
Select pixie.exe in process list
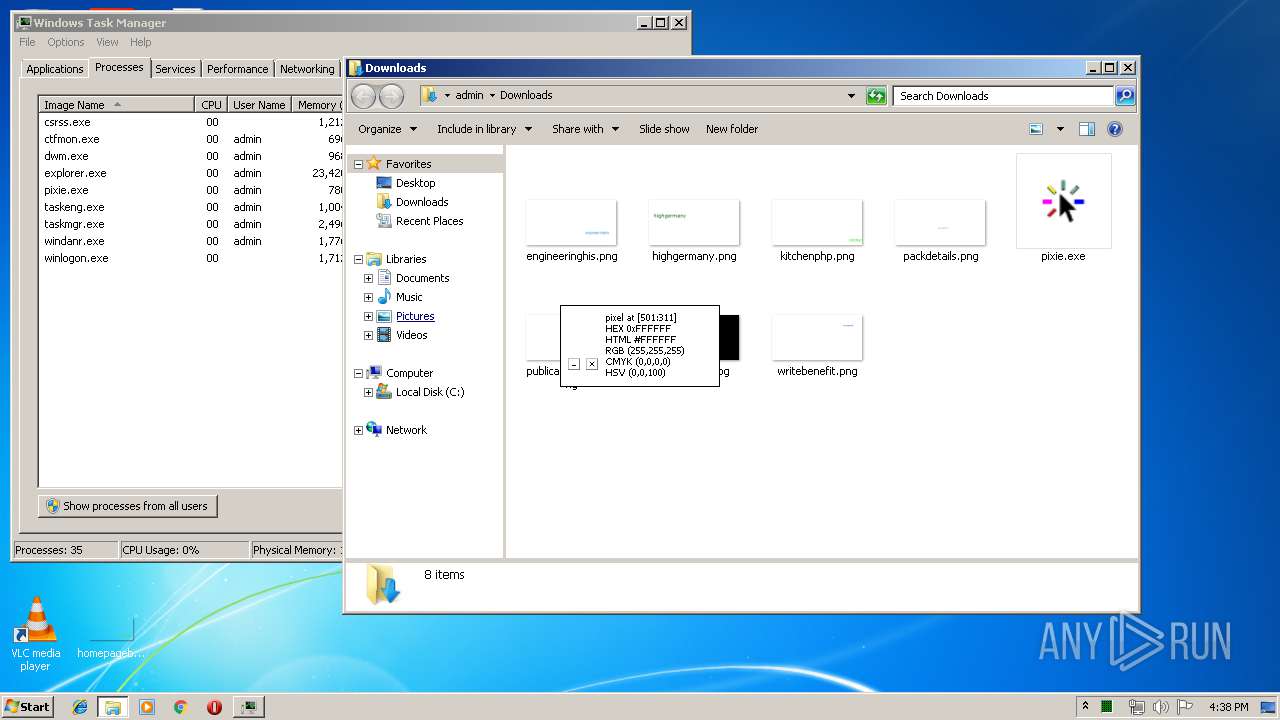[x=190, y=190]
